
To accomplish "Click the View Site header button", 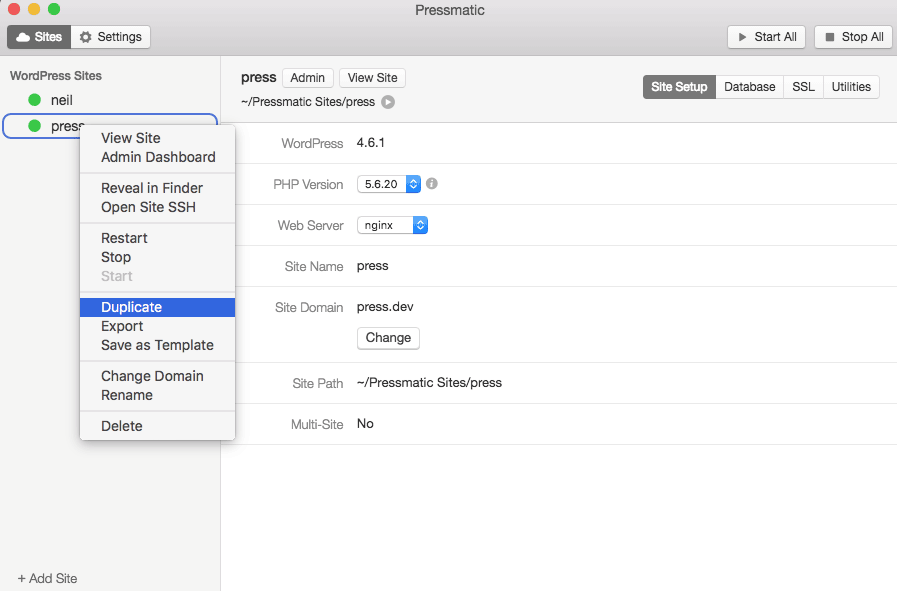I will (372, 78).
